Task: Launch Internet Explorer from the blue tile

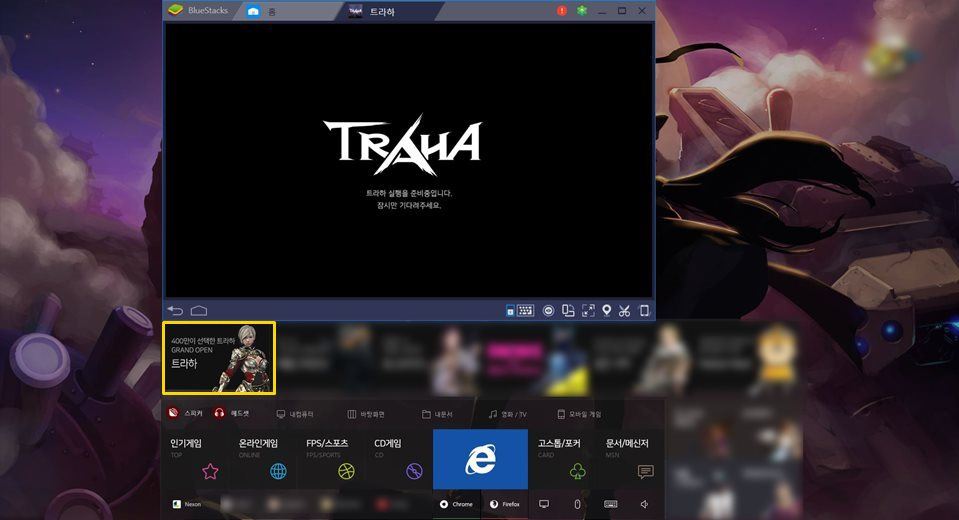Action: tap(480, 459)
